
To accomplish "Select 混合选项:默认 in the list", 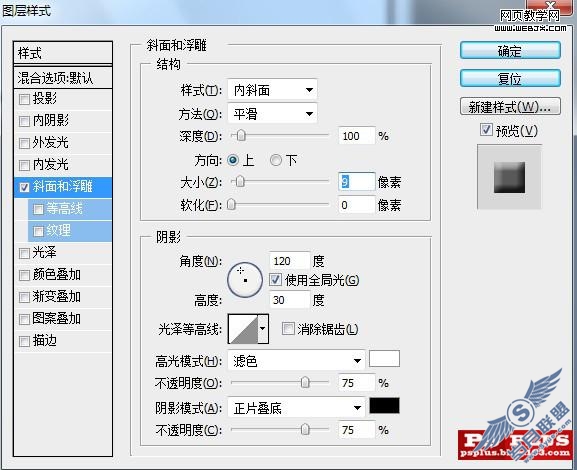I will pos(63,78).
